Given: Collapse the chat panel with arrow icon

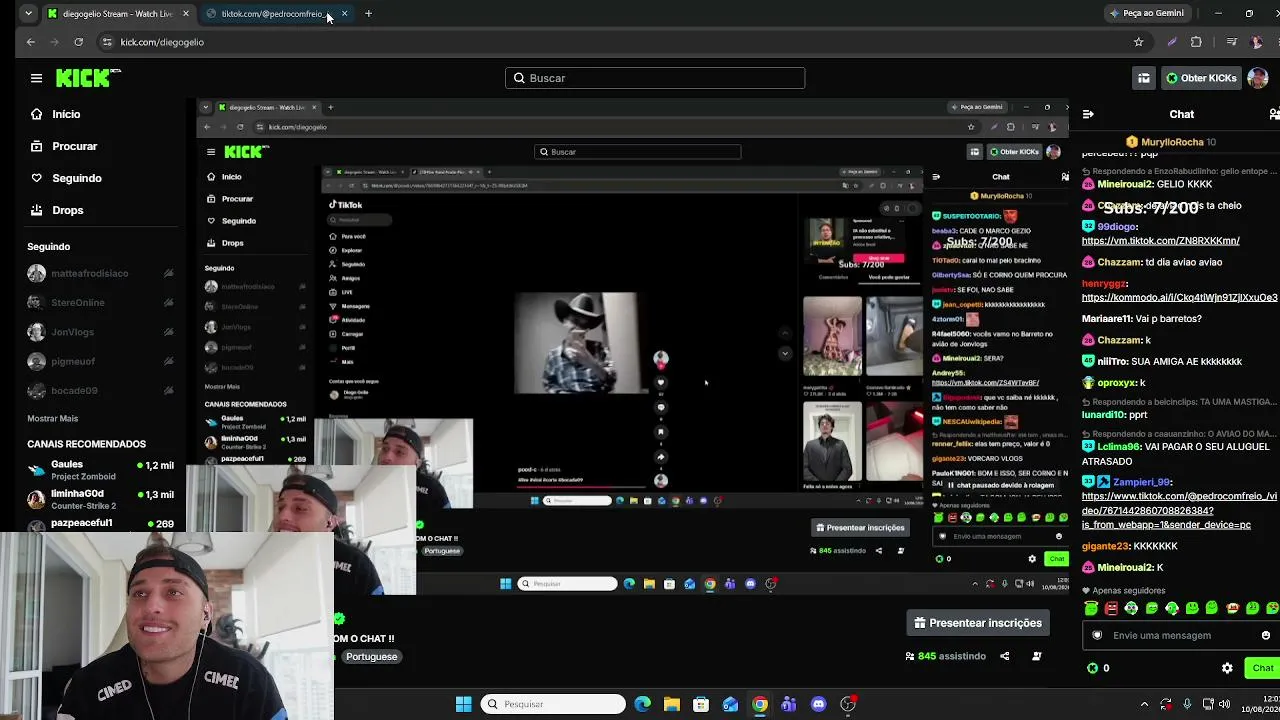Looking at the screenshot, I should pyautogui.click(x=1088, y=114).
